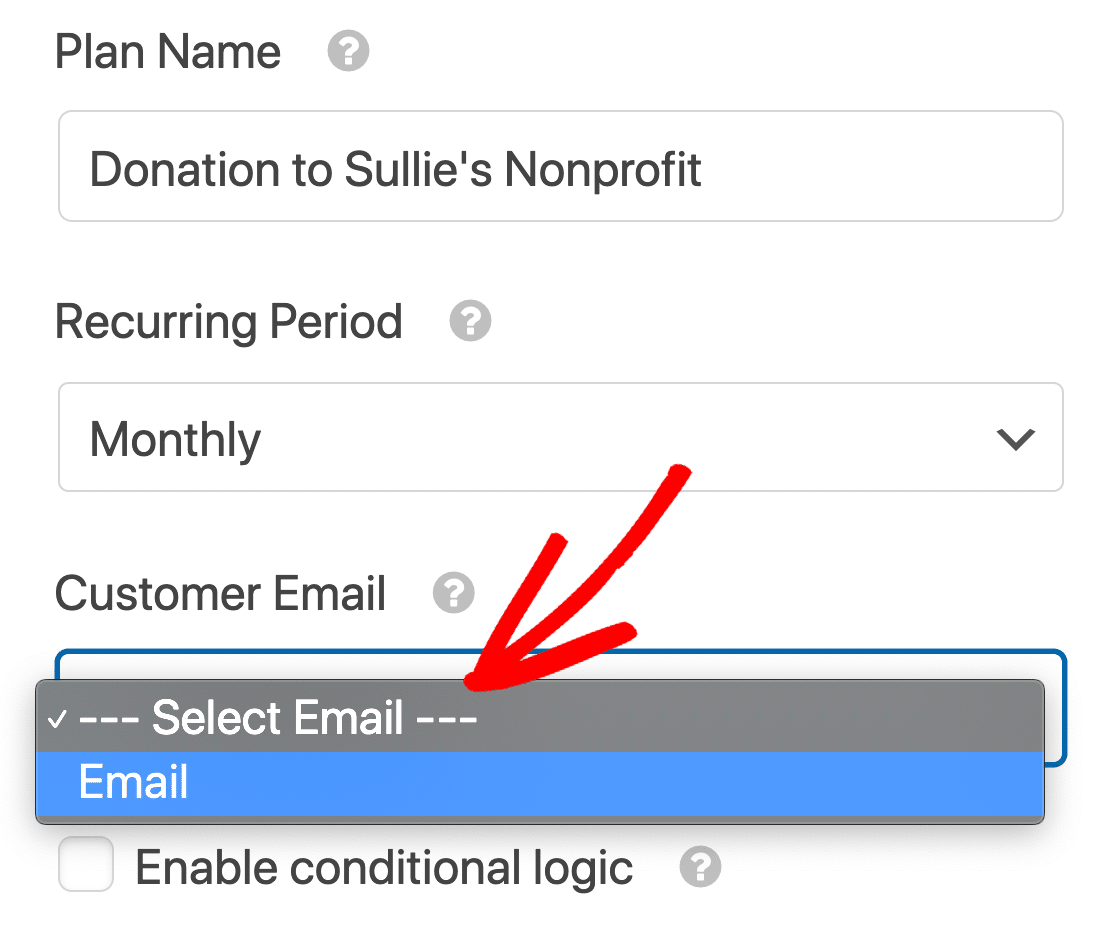
Task: Click the "Enable conditional logic" label text
Action: coord(384,867)
